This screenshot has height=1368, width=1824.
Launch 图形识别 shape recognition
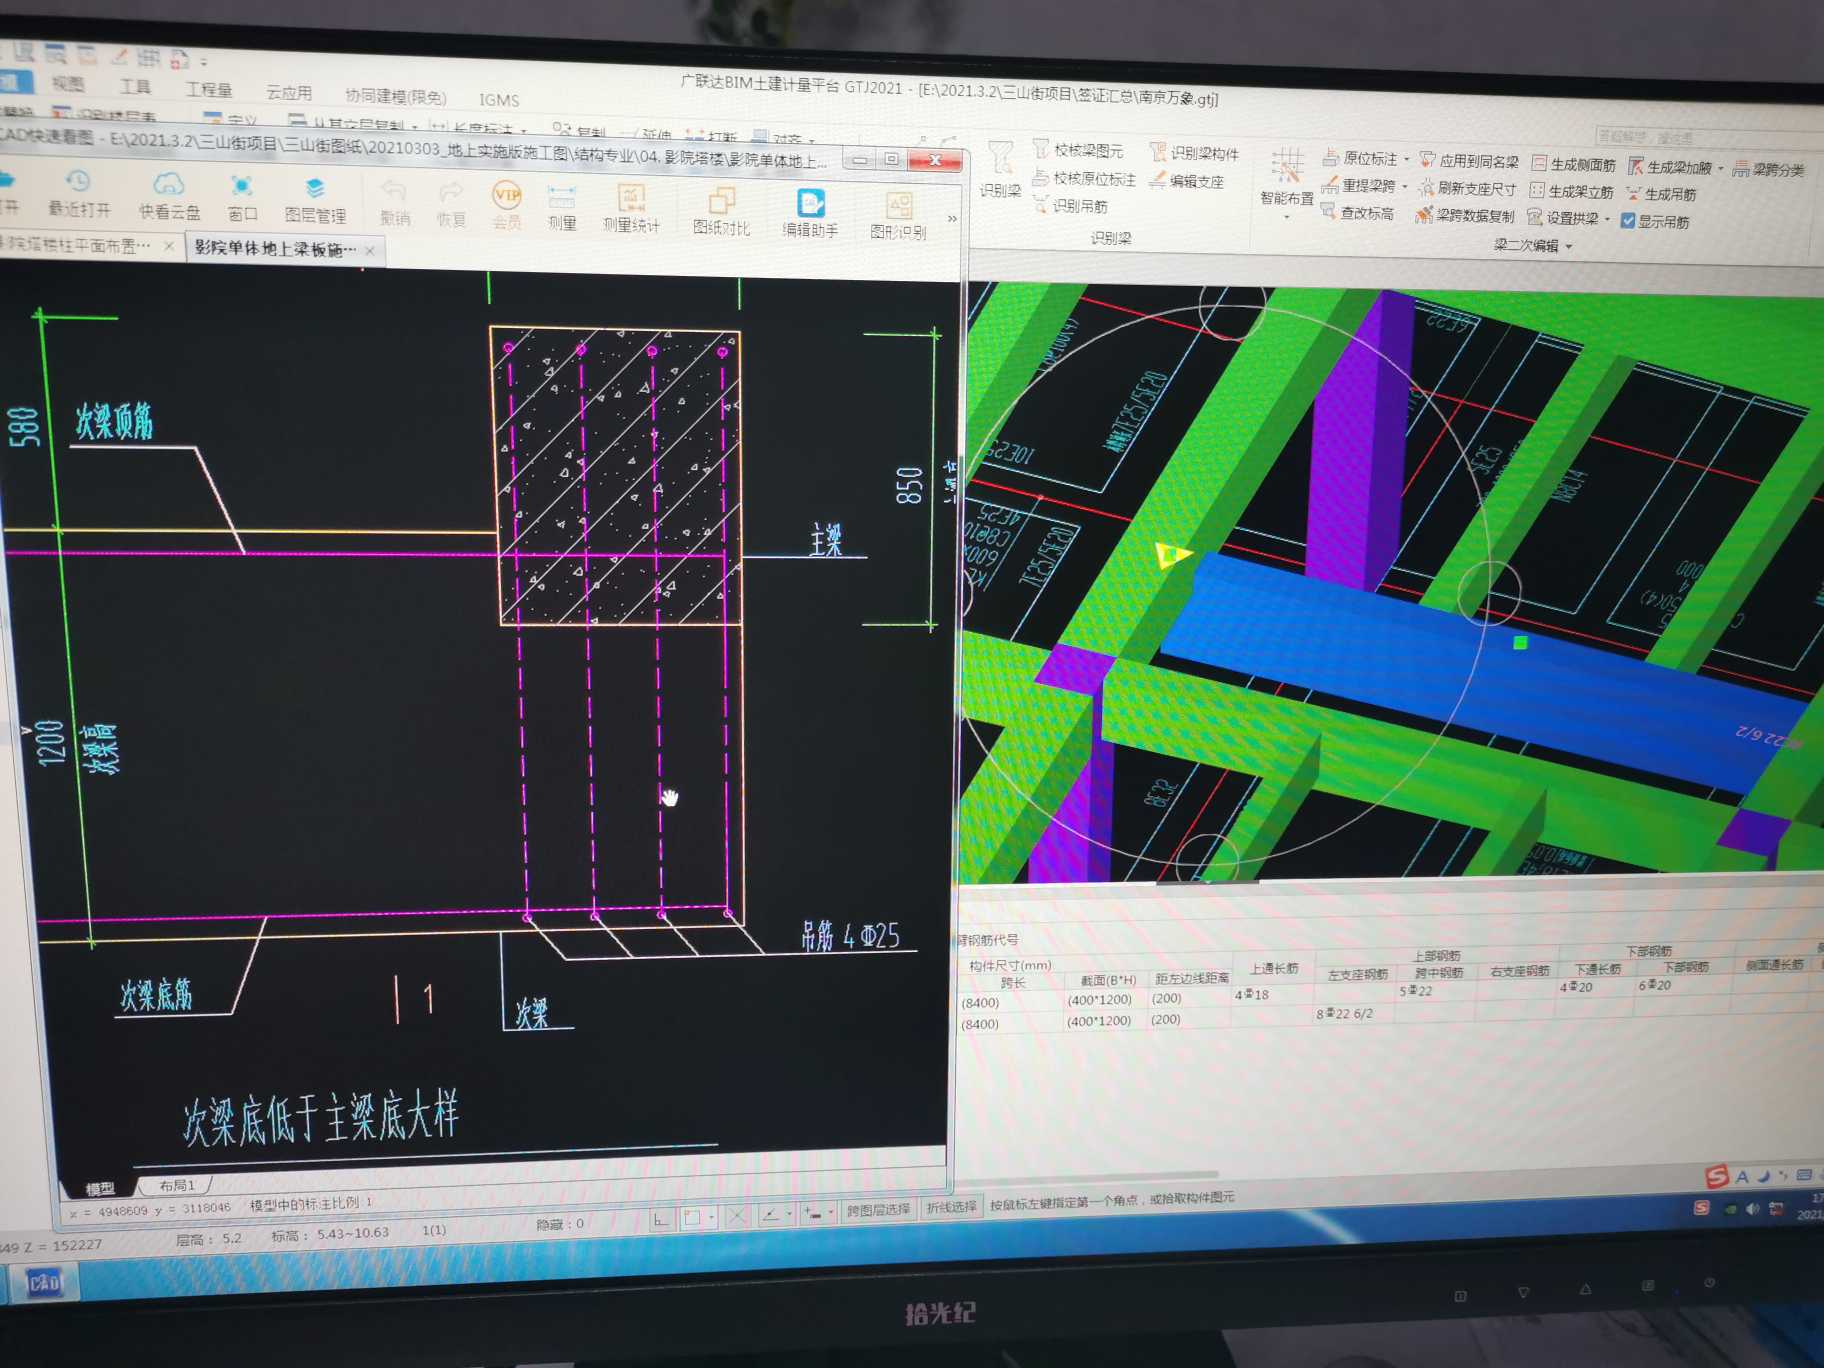[898, 217]
